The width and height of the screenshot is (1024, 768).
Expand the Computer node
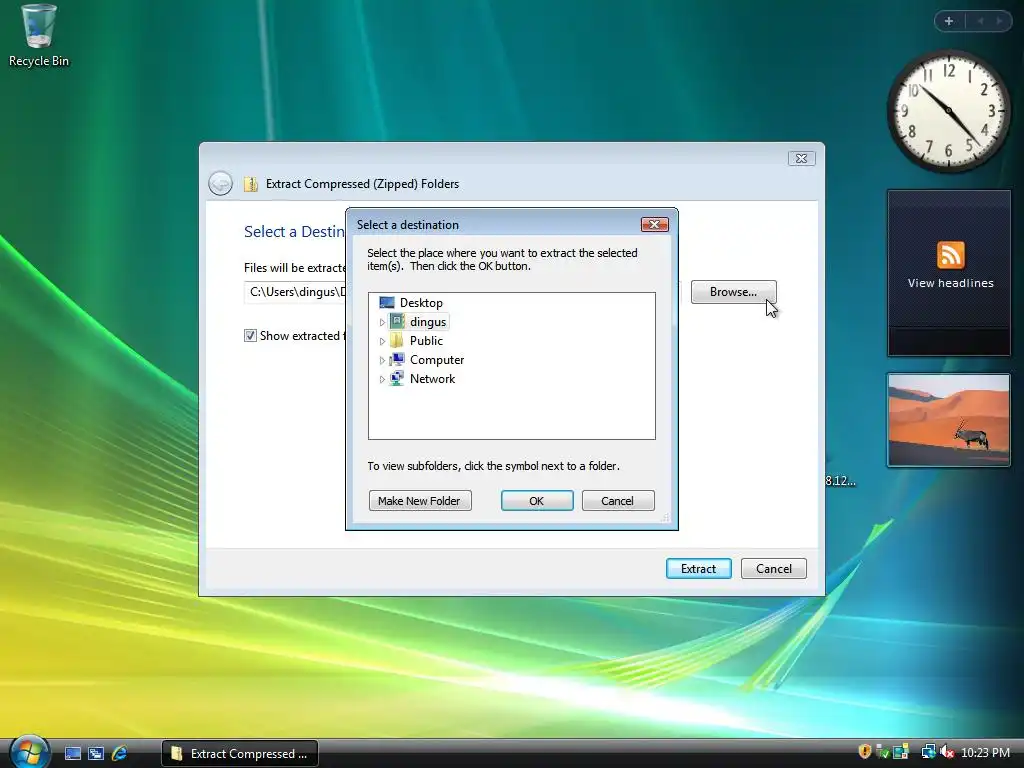pos(382,360)
